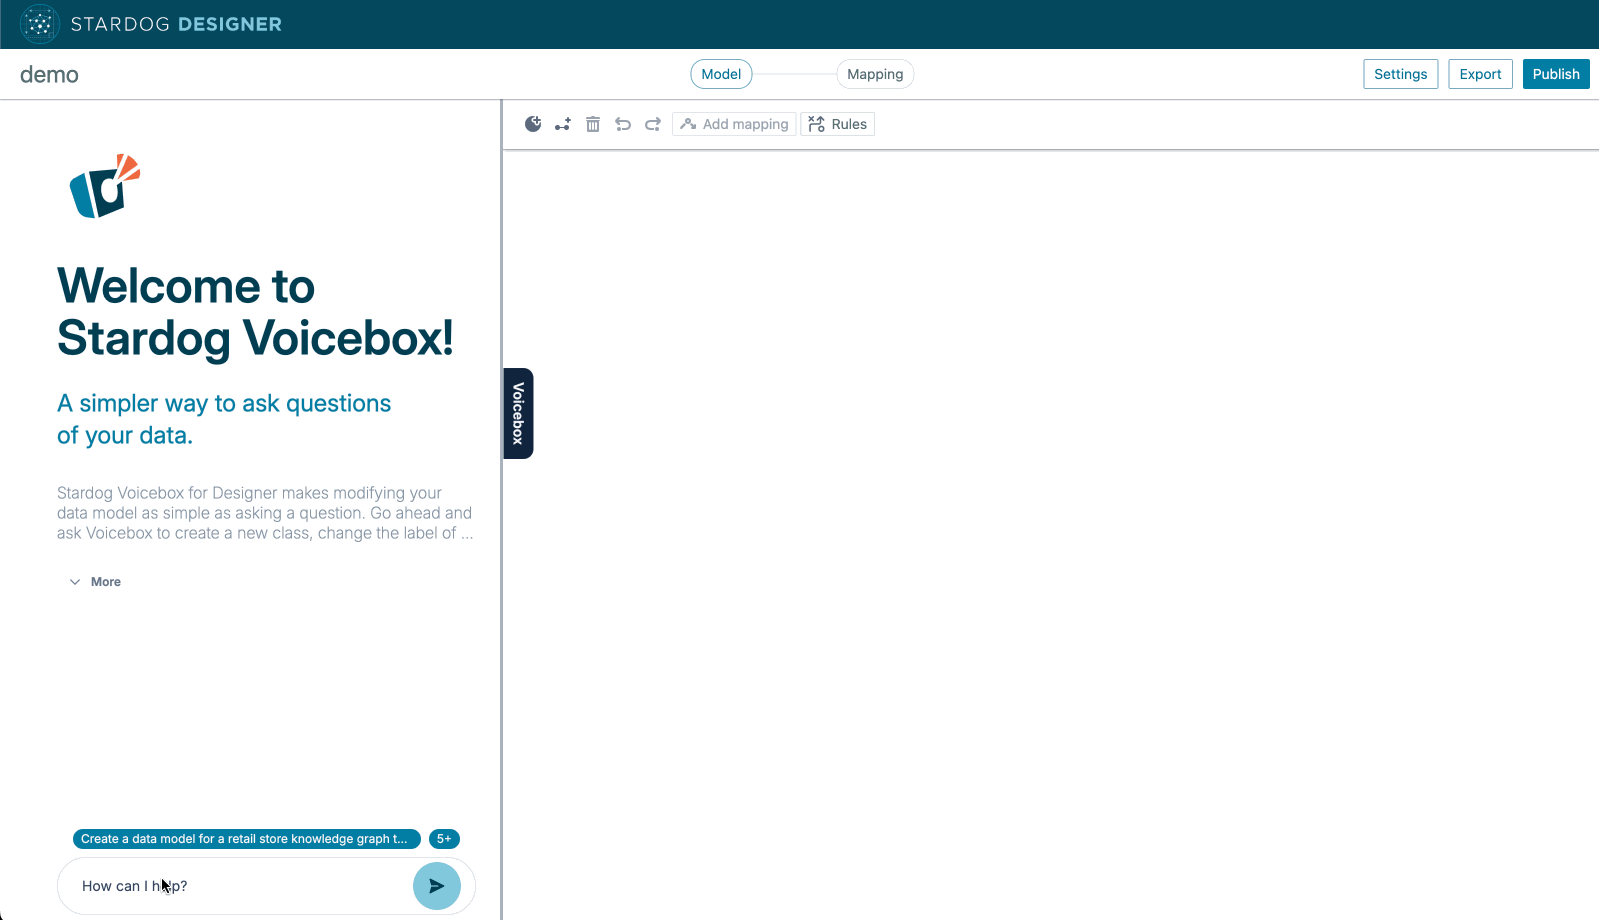Choose the retail store data model suggestion
Screen dimensions: 1599x920
point(246,839)
